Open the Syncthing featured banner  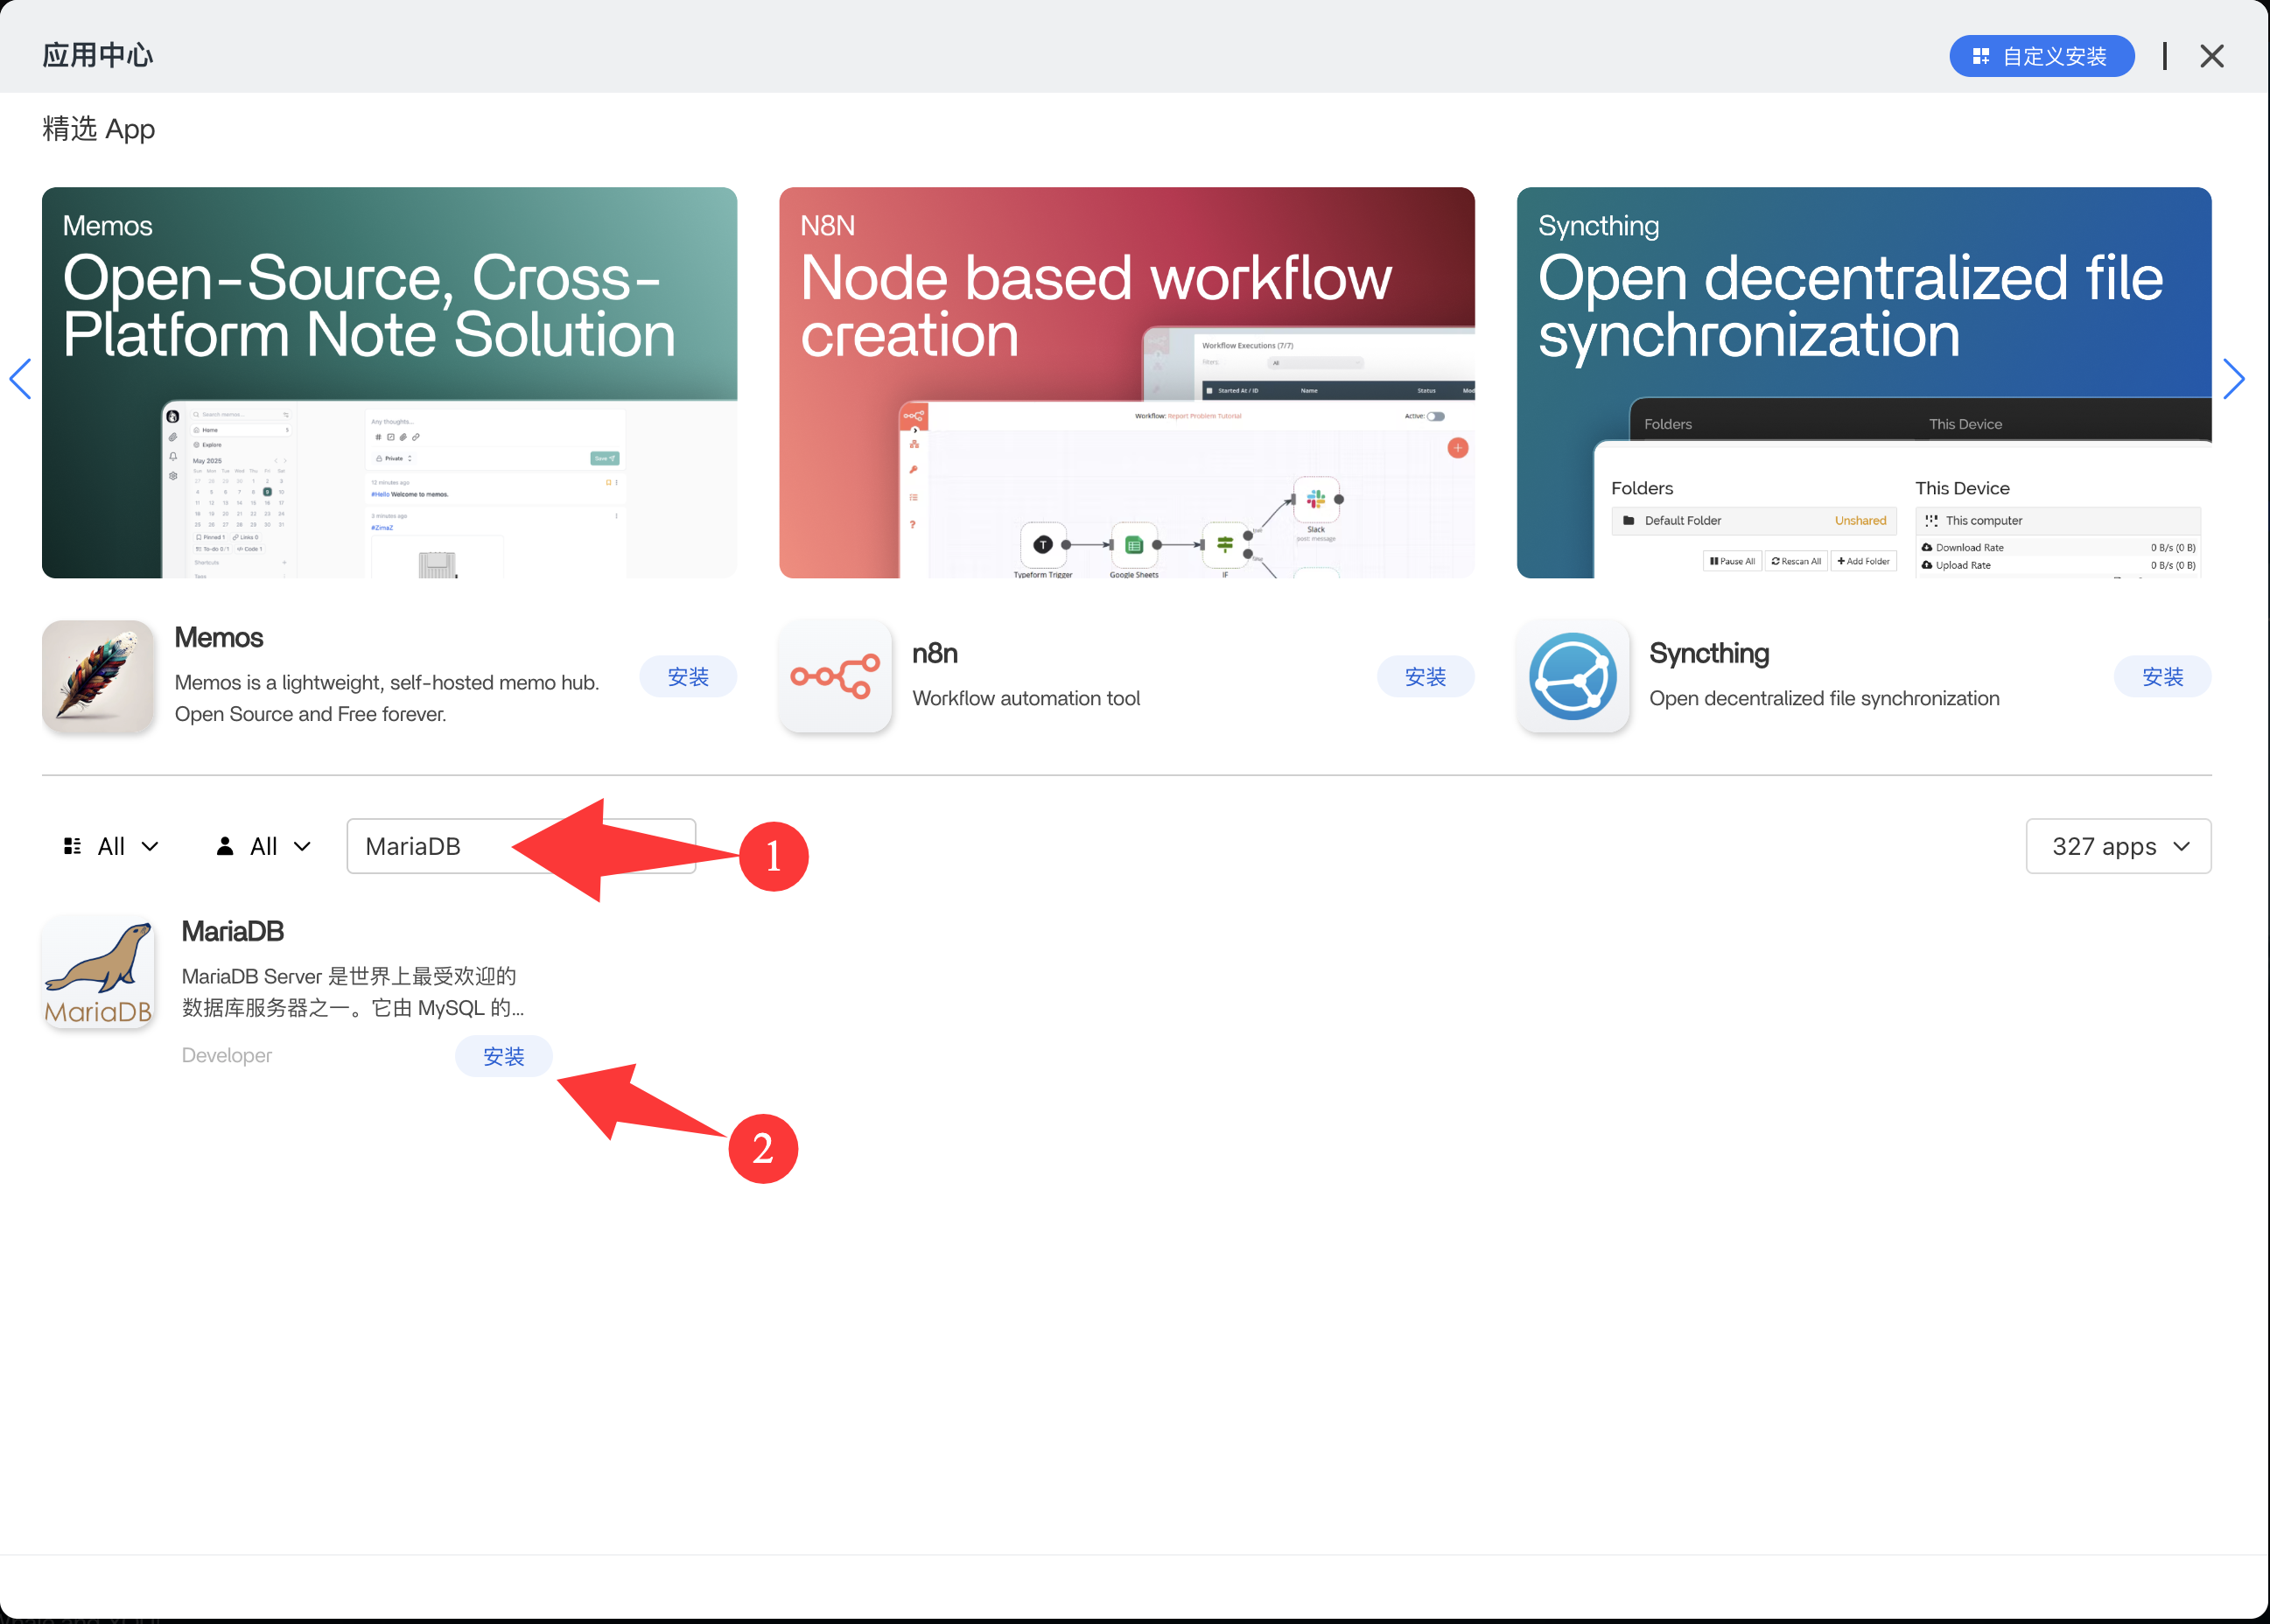pos(1863,382)
